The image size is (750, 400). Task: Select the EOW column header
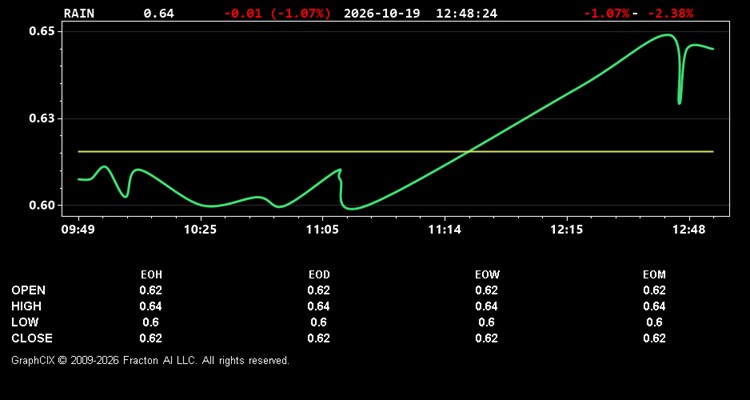[x=487, y=275]
